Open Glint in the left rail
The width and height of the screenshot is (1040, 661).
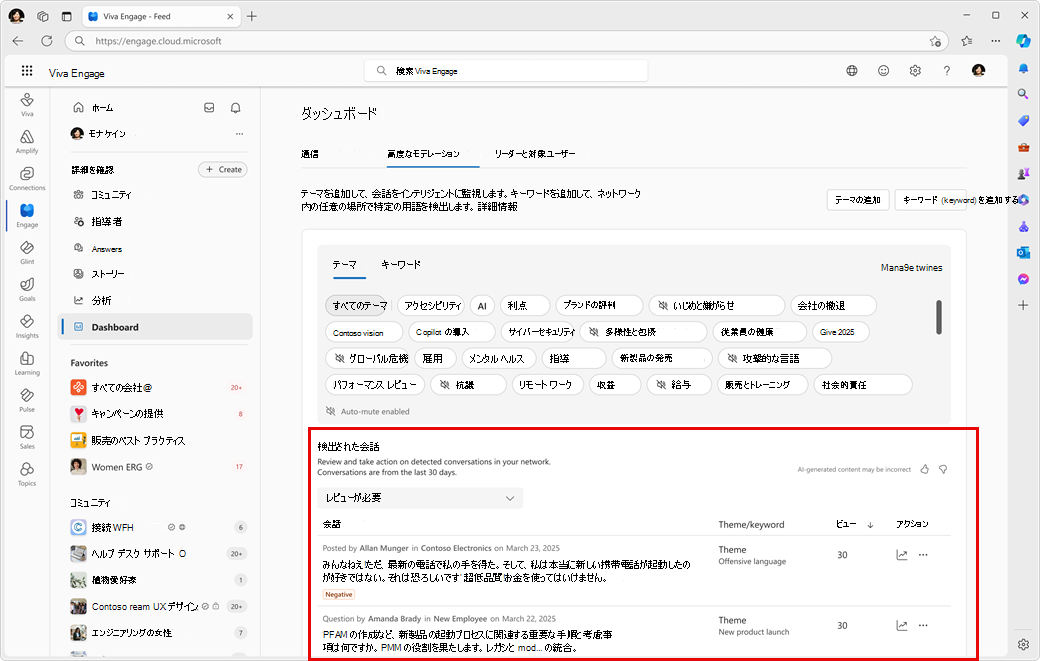tap(27, 252)
